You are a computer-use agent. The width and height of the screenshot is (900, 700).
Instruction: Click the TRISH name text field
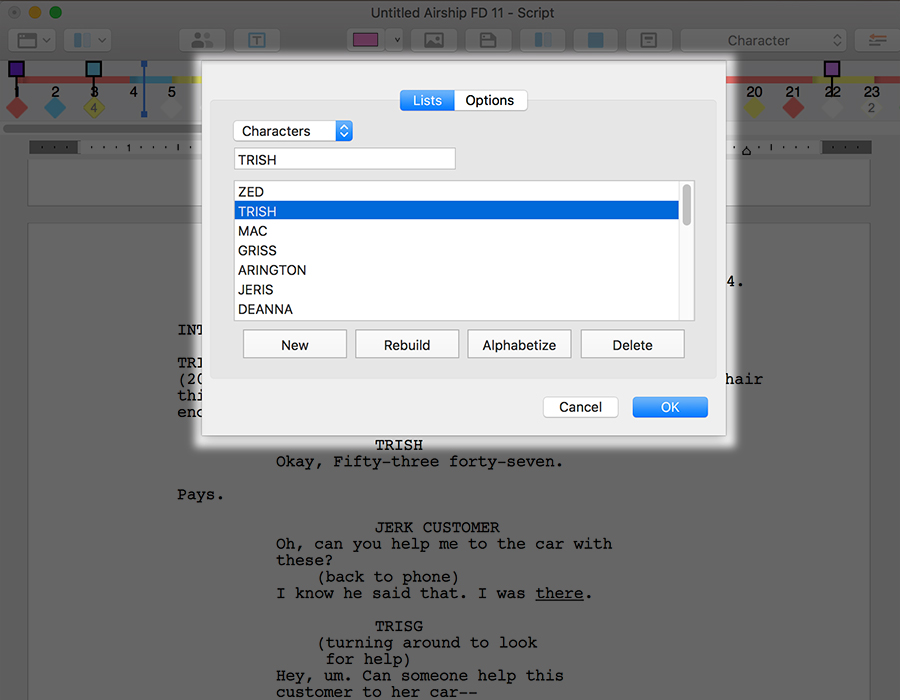[x=345, y=159]
